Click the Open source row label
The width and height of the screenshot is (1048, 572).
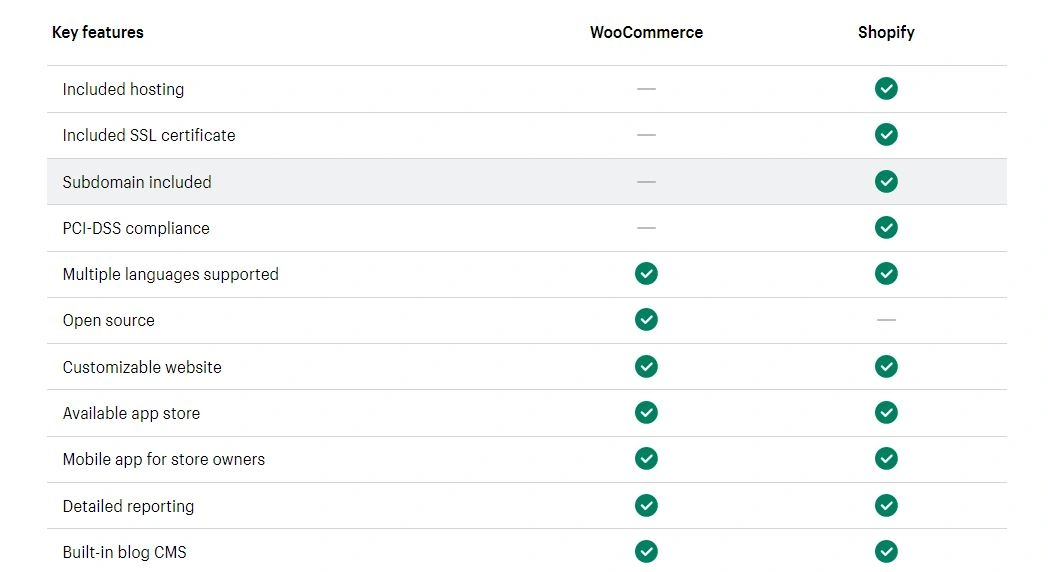click(x=108, y=321)
